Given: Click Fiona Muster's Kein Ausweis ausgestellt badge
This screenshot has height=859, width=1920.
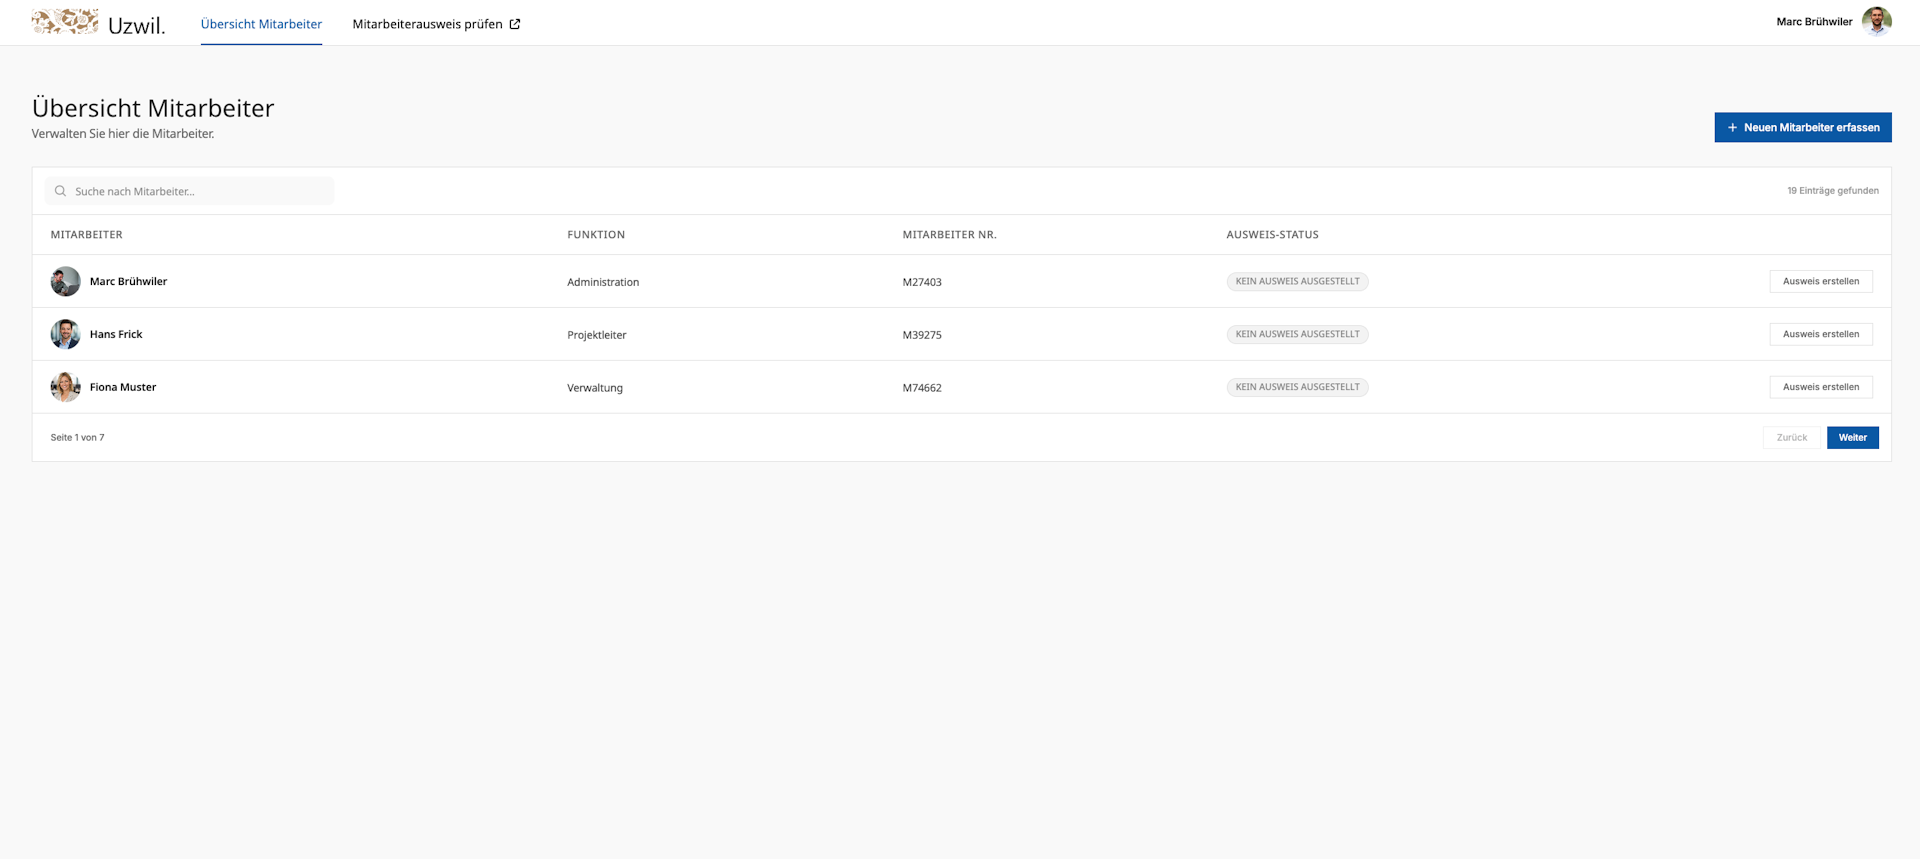Looking at the screenshot, I should click(1297, 387).
